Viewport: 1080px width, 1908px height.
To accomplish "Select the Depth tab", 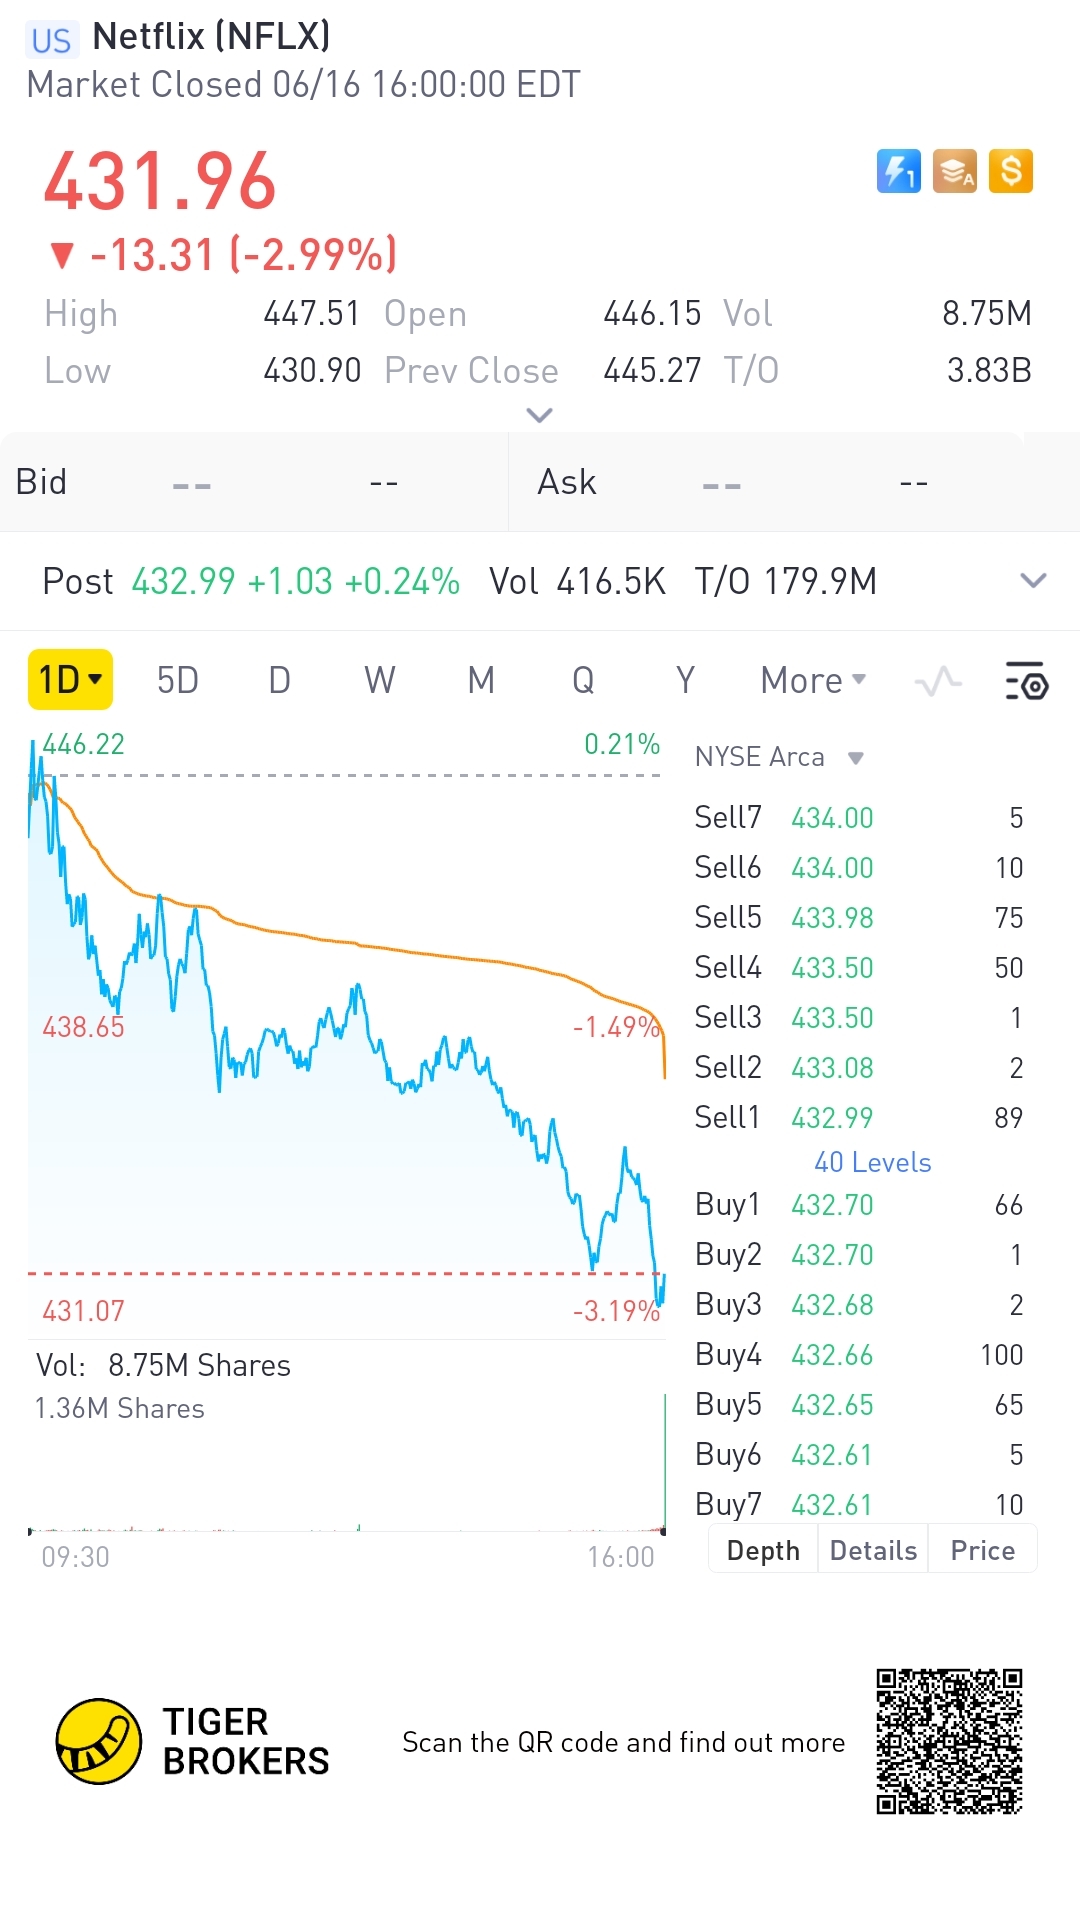I will [763, 1550].
